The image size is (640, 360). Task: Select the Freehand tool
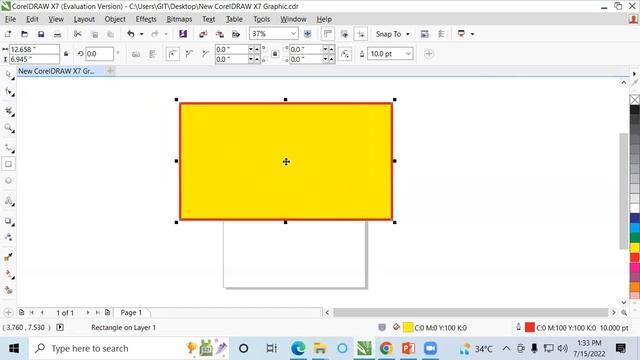click(x=9, y=148)
